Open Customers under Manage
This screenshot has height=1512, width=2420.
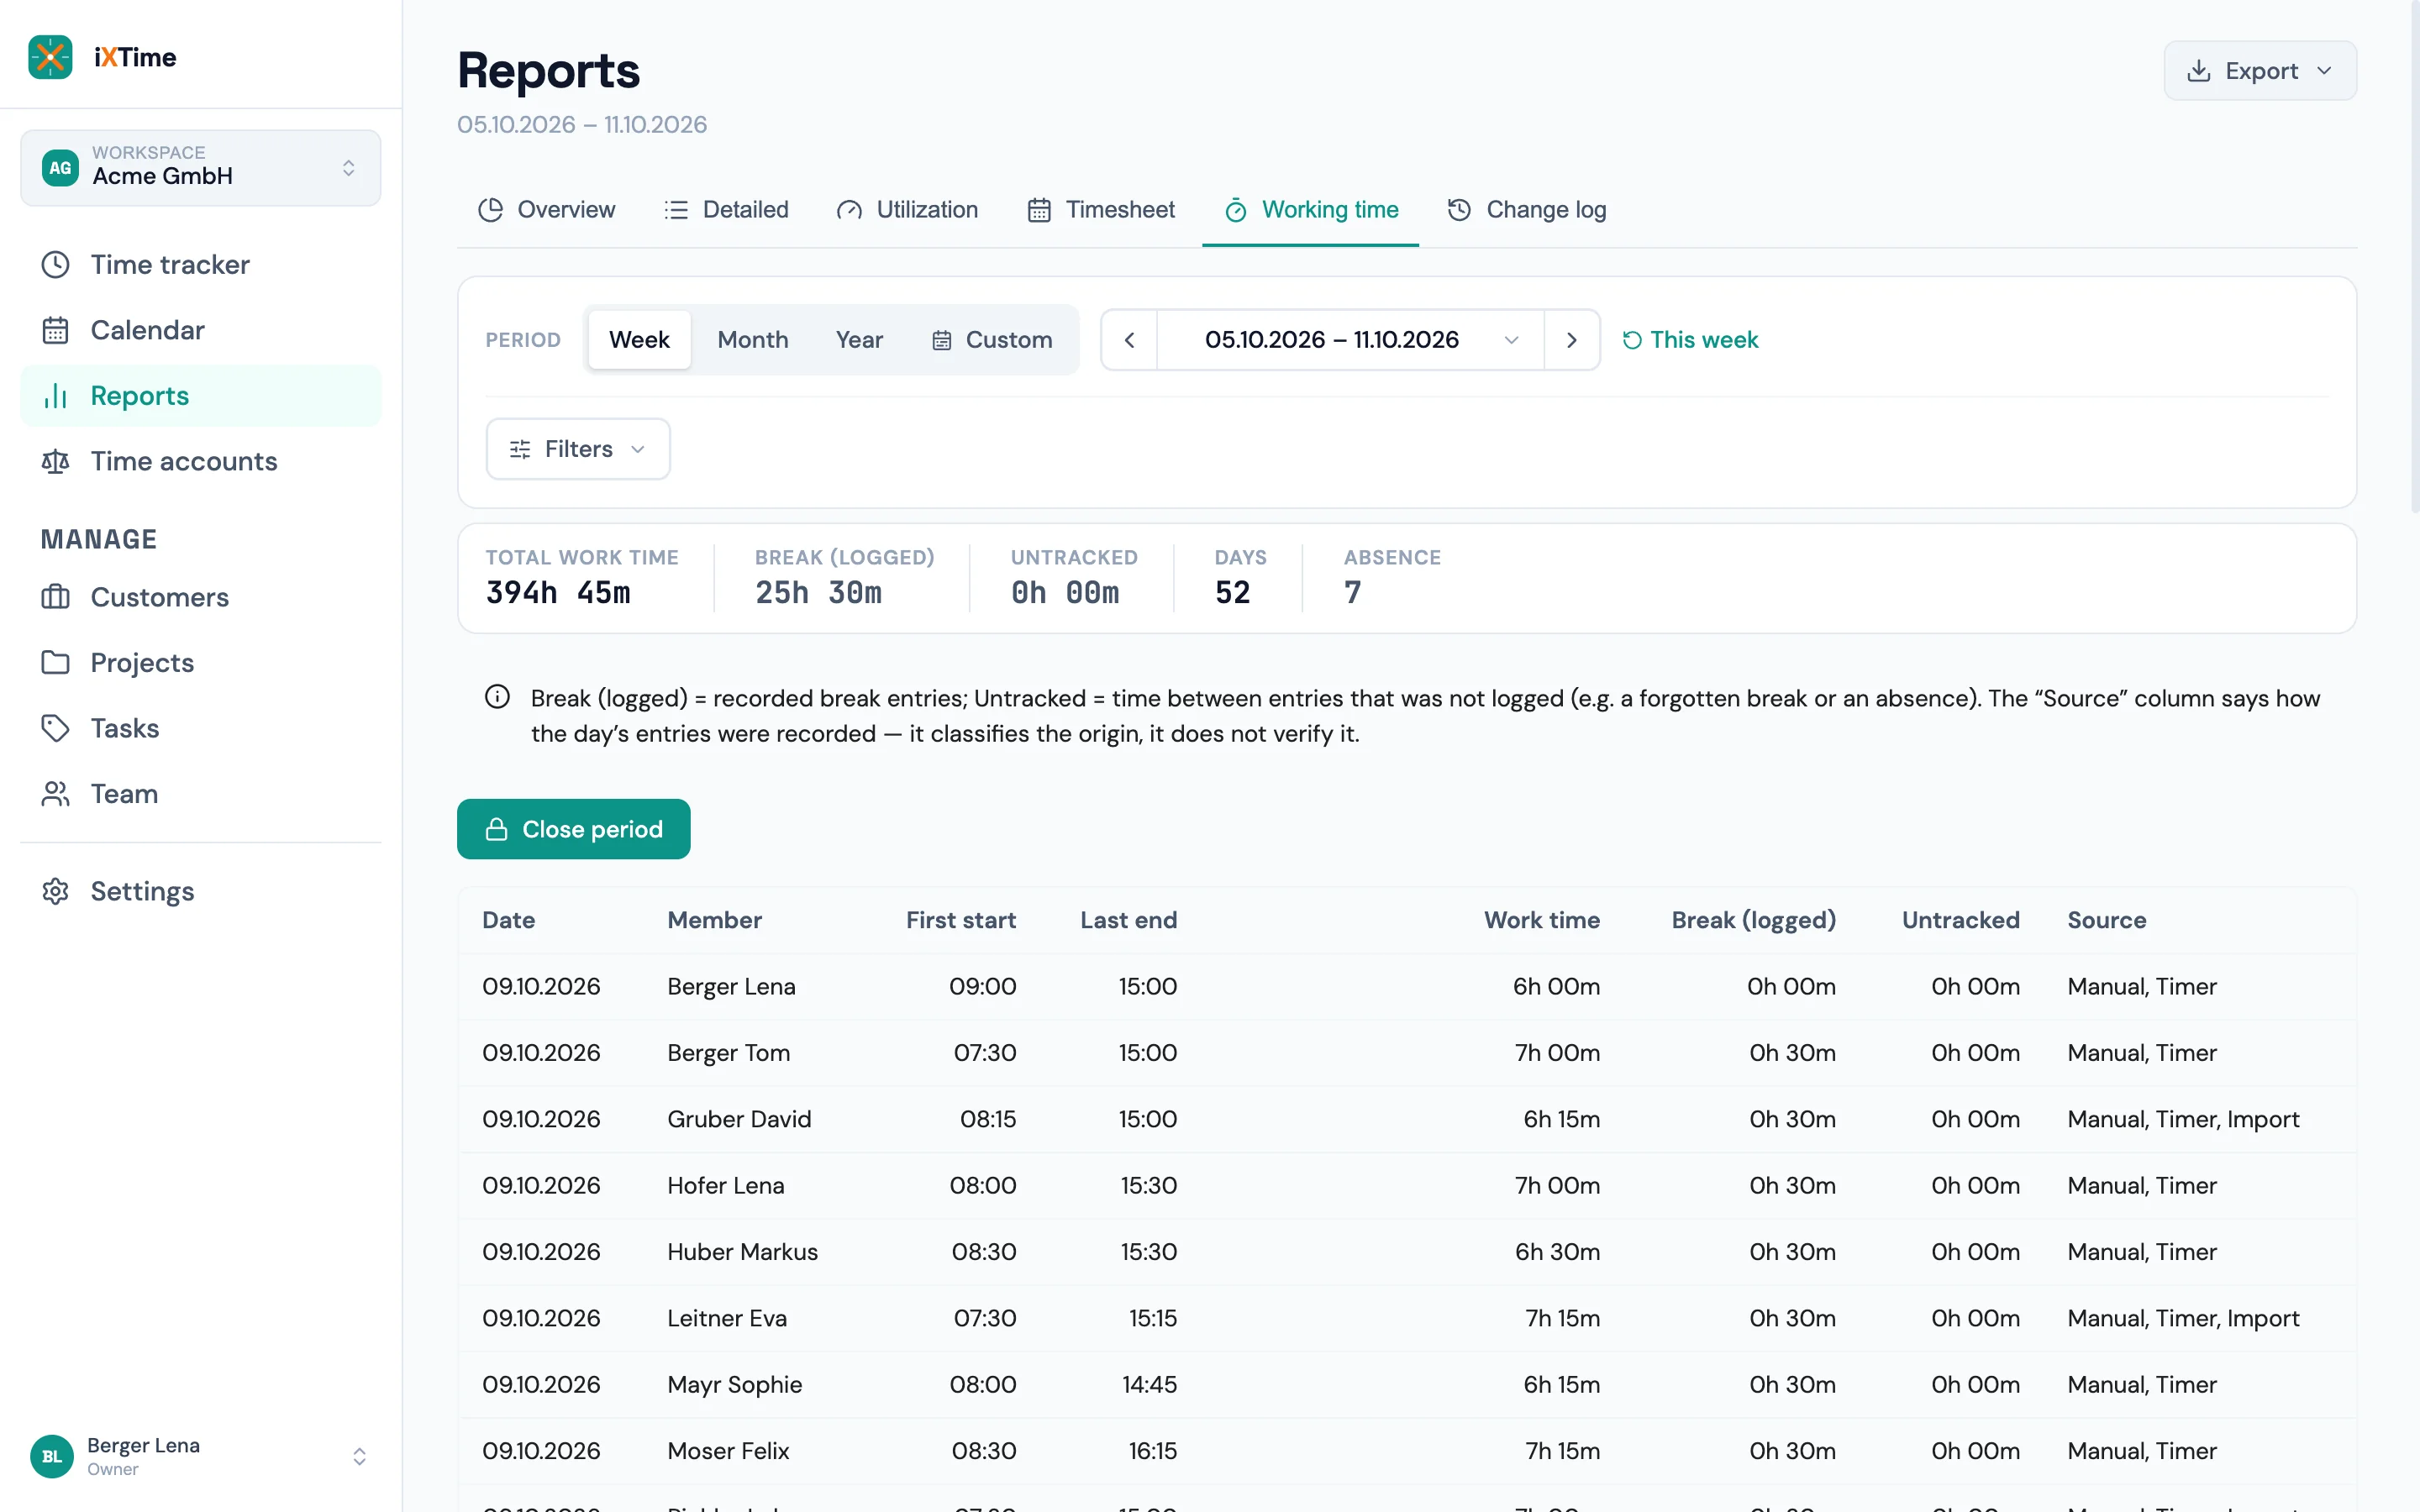(200, 597)
